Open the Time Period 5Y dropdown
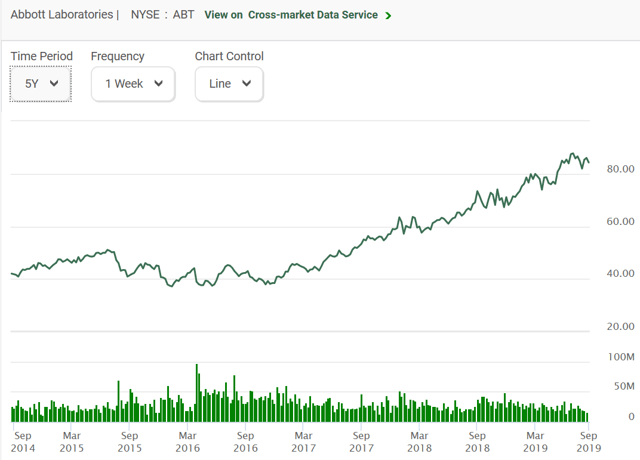This screenshot has height=460, width=640. 41,84
